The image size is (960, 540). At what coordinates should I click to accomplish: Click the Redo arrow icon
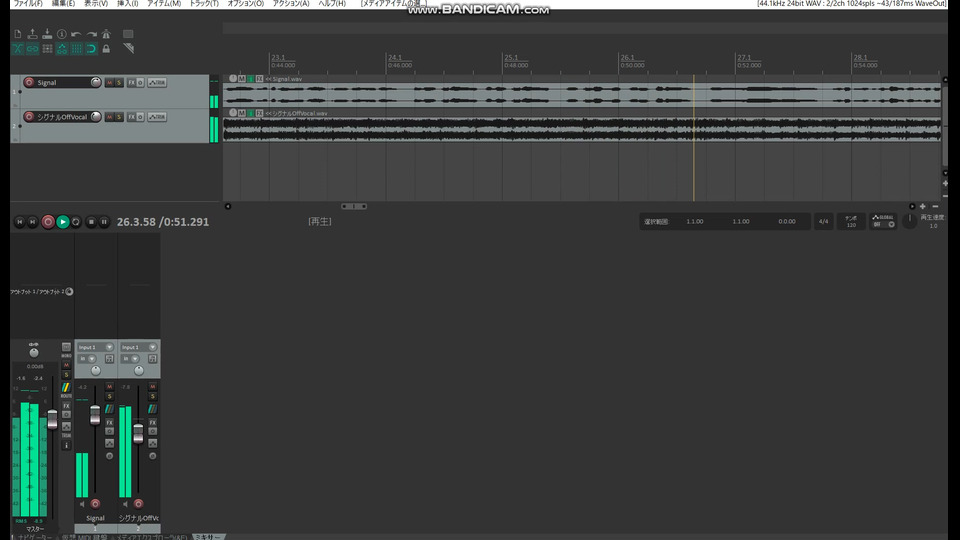point(91,34)
